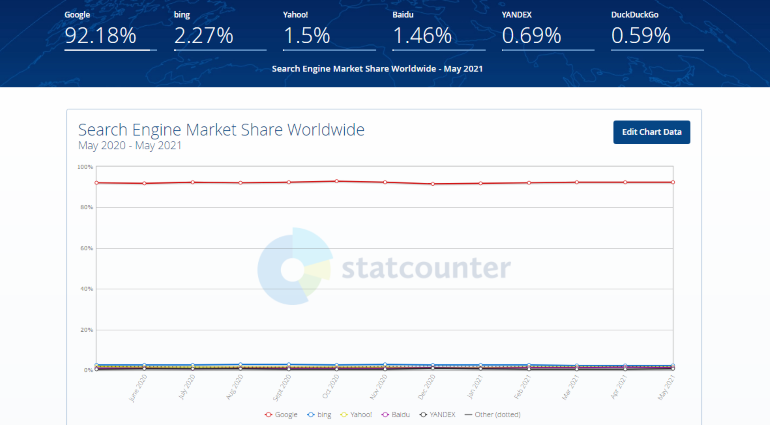
Task: Click the Sept 2020 x-axis label
Action: point(283,387)
